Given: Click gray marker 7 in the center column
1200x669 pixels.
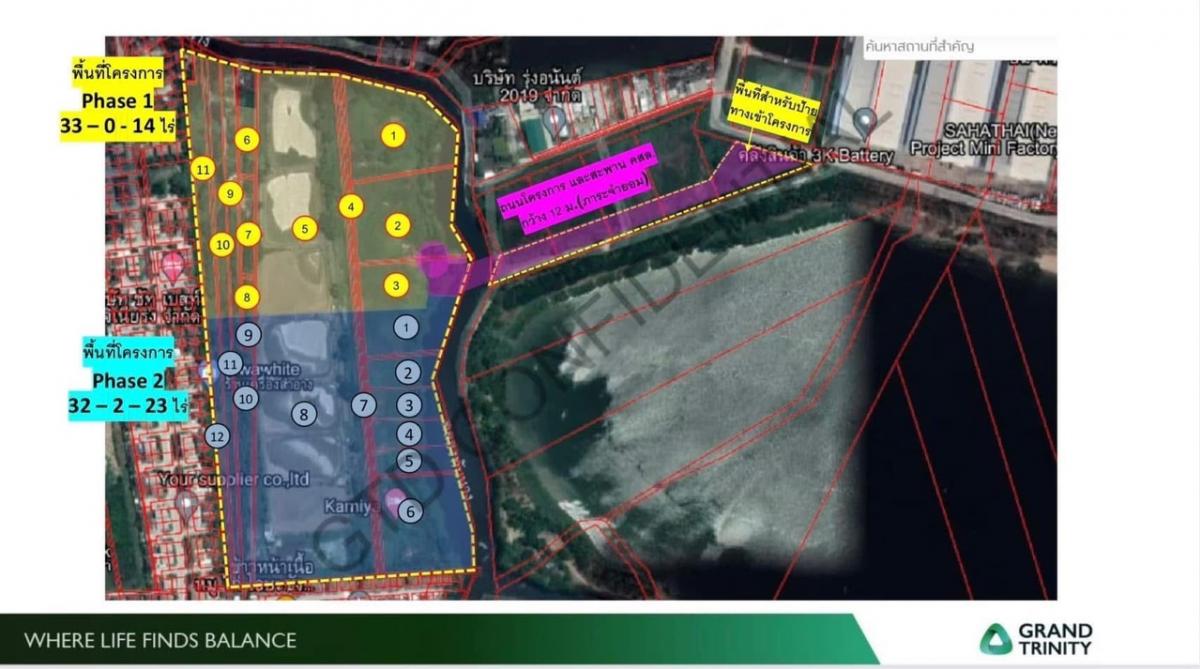Looking at the screenshot, I should pos(364,404).
